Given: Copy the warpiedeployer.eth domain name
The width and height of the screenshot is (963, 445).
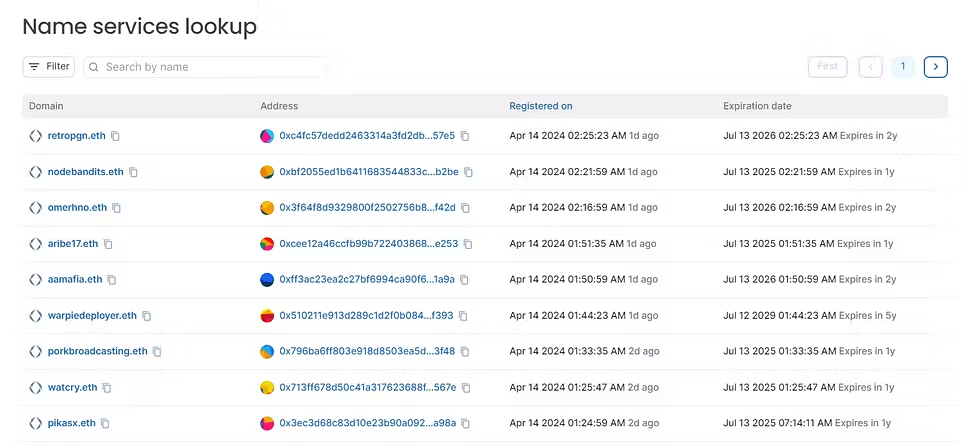Looking at the screenshot, I should click(146, 316).
